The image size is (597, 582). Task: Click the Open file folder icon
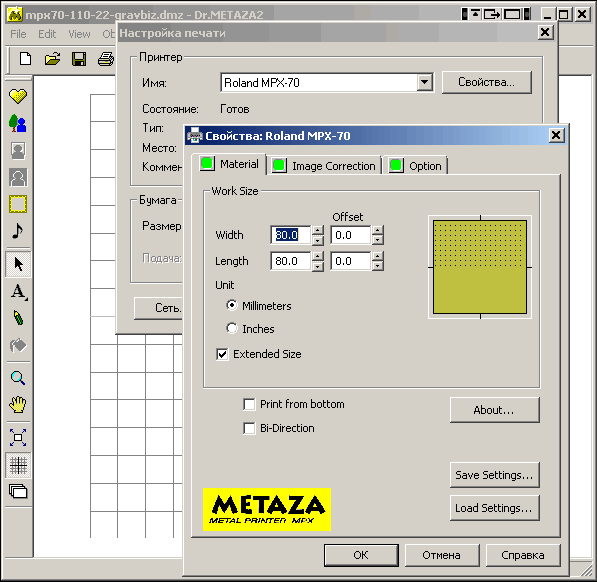(52, 59)
